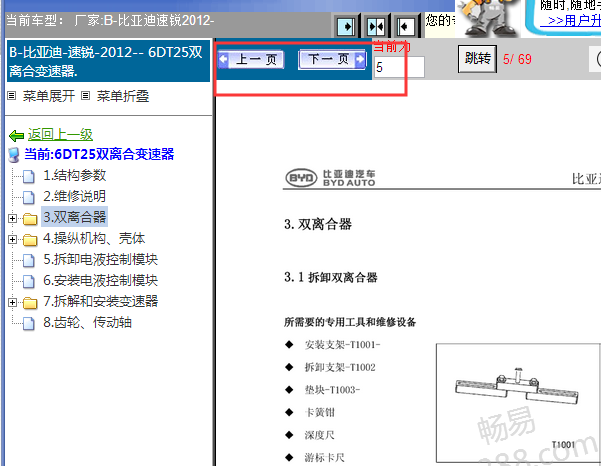This screenshot has height=466, width=601.
Task: Click the computer icon beside 当前:6DT25双离合变速器
Action: point(14,155)
